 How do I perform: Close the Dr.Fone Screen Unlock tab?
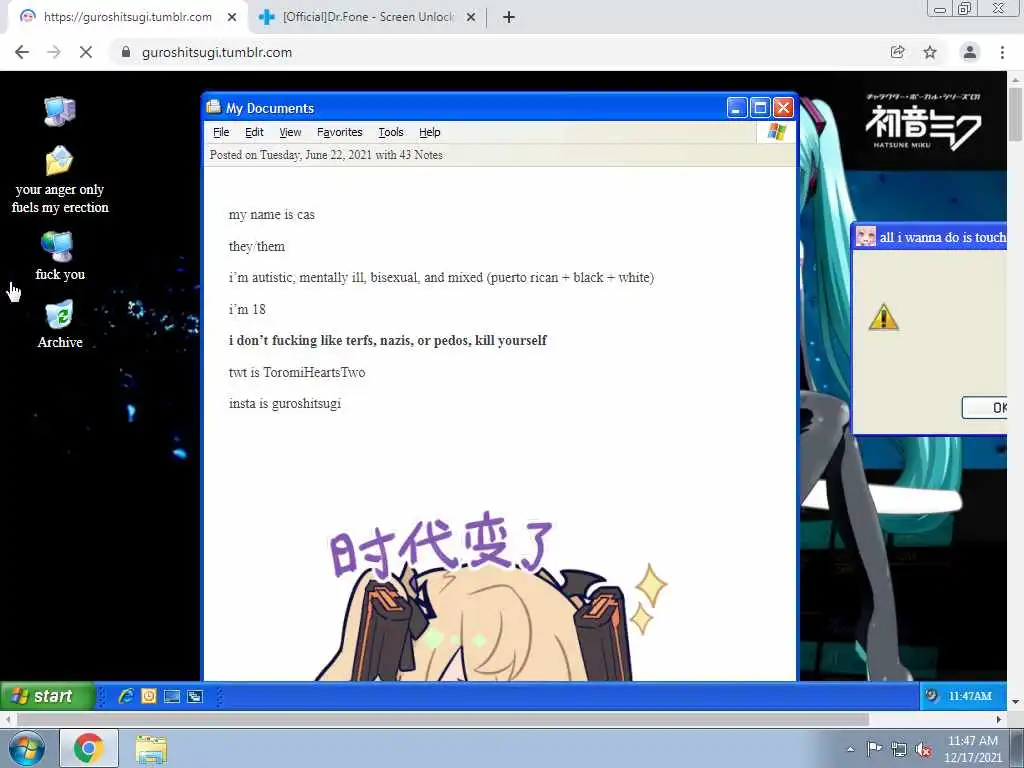point(471,17)
